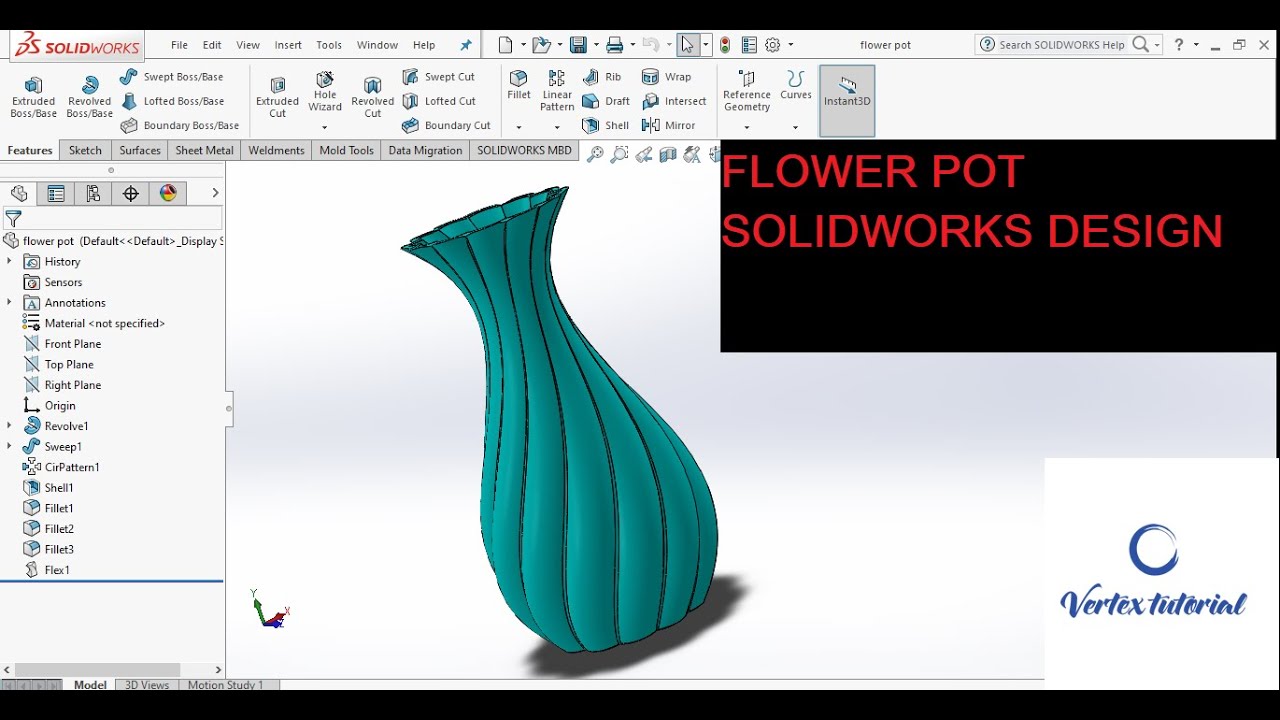1280x720 pixels.
Task: Open the Hole Wizard tool
Action: [324, 91]
